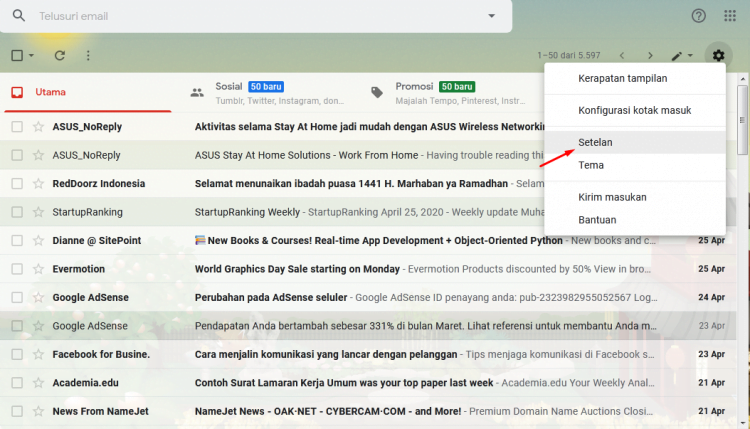Select the Academia.edu email checkbox
The width and height of the screenshot is (750, 429).
pos(17,383)
